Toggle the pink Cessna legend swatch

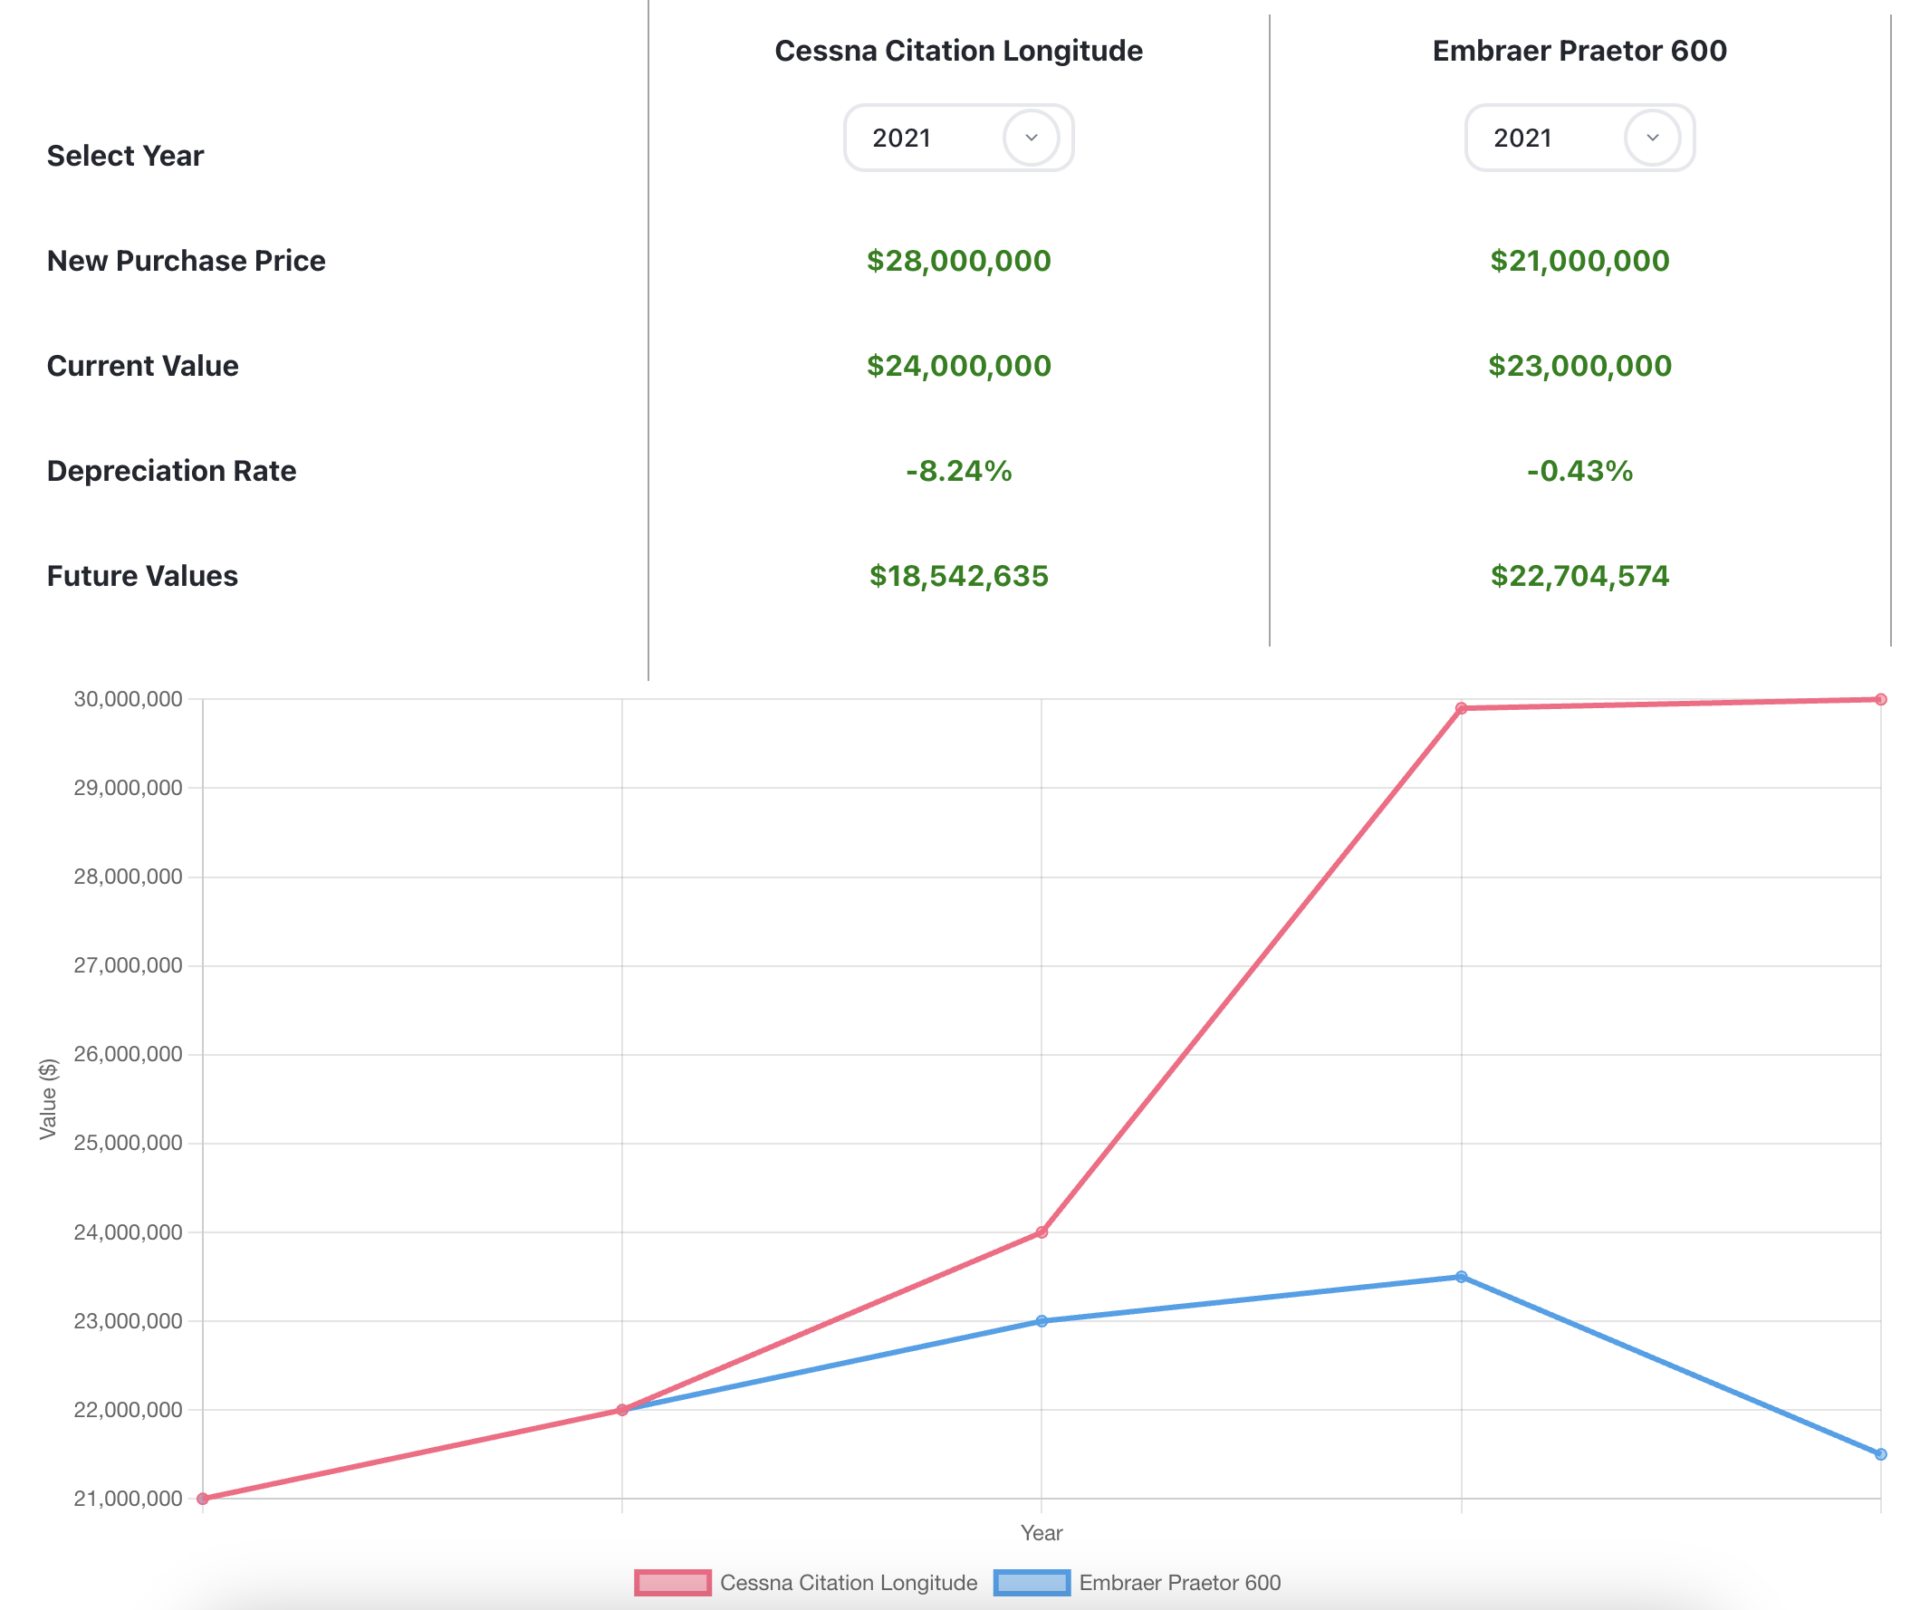[x=672, y=1582]
